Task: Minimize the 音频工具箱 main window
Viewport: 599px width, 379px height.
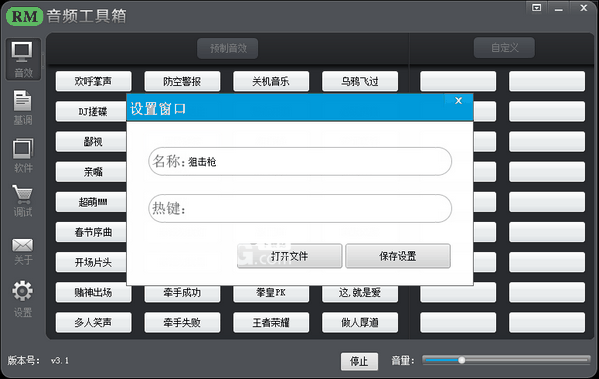Action: point(559,8)
